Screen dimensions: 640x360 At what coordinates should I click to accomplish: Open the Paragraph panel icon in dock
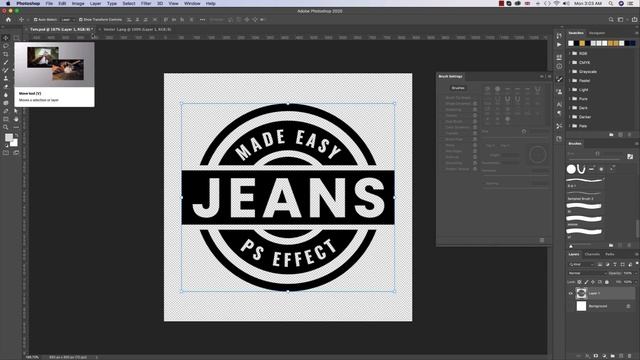tap(559, 113)
